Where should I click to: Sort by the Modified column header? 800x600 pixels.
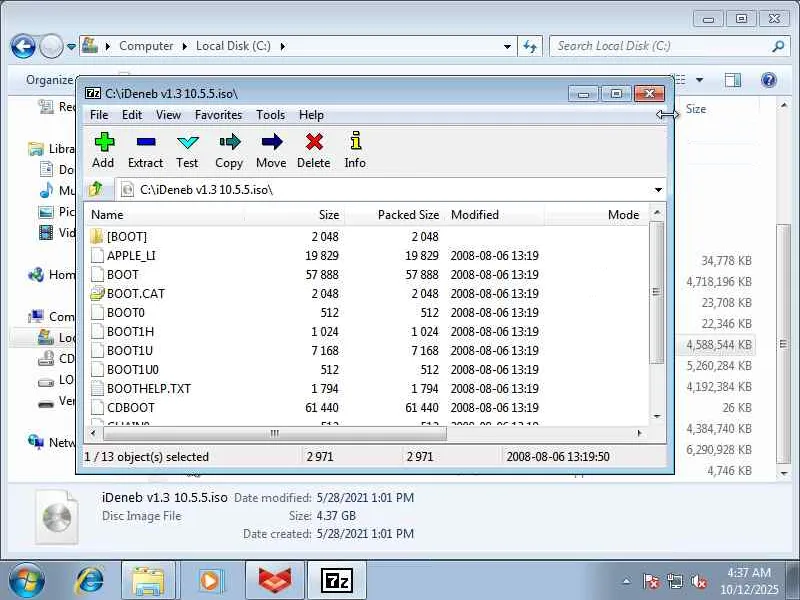(494, 215)
